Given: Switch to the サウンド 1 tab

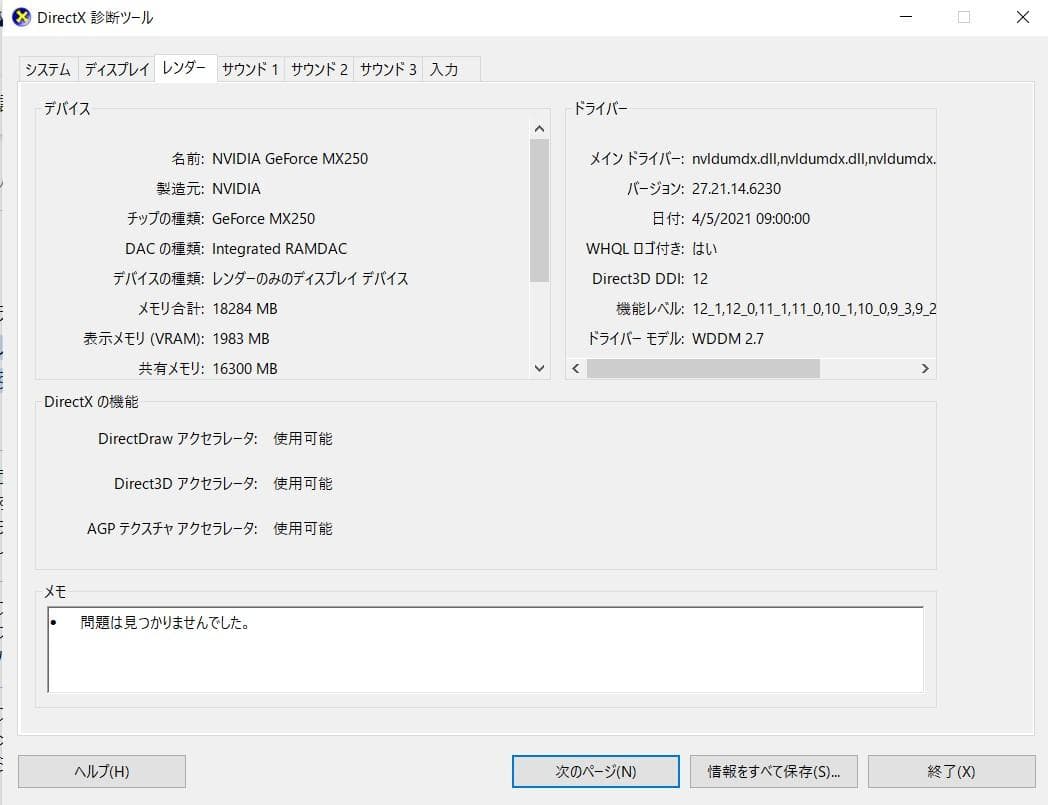Looking at the screenshot, I should (x=250, y=69).
